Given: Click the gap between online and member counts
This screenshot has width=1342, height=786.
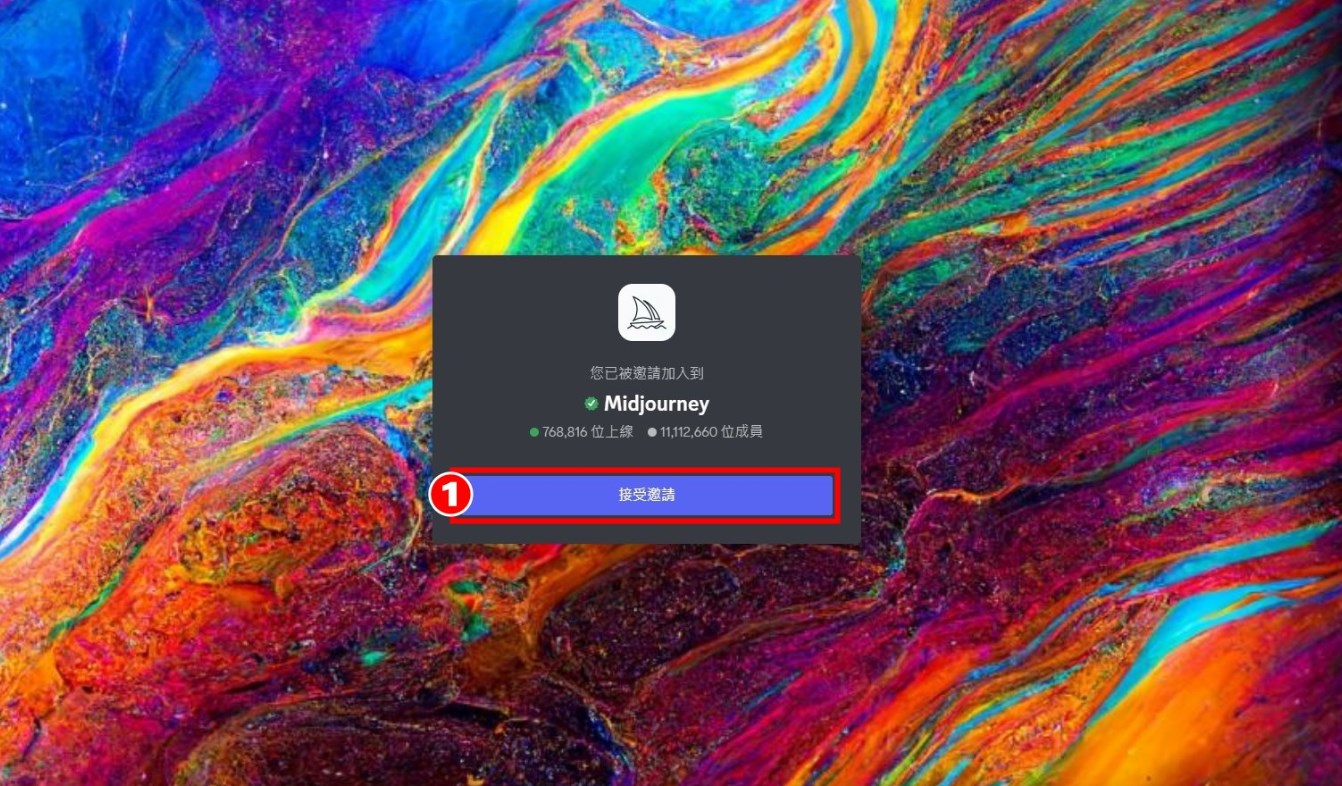Looking at the screenshot, I should point(640,433).
